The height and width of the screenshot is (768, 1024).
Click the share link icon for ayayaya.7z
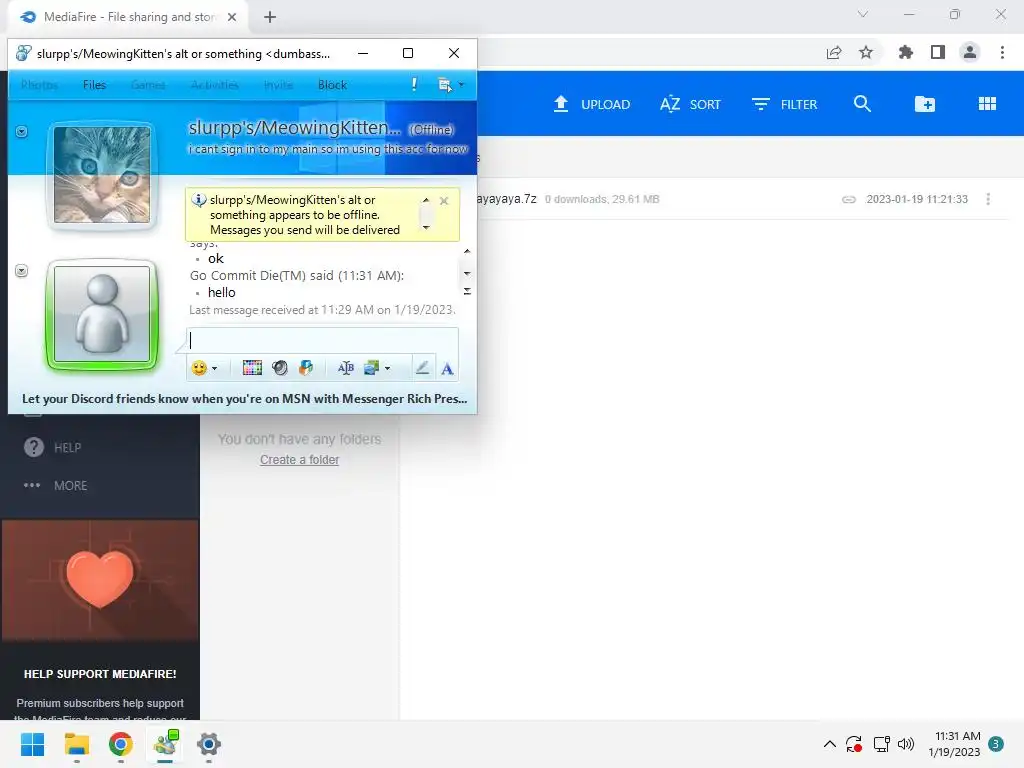848,200
